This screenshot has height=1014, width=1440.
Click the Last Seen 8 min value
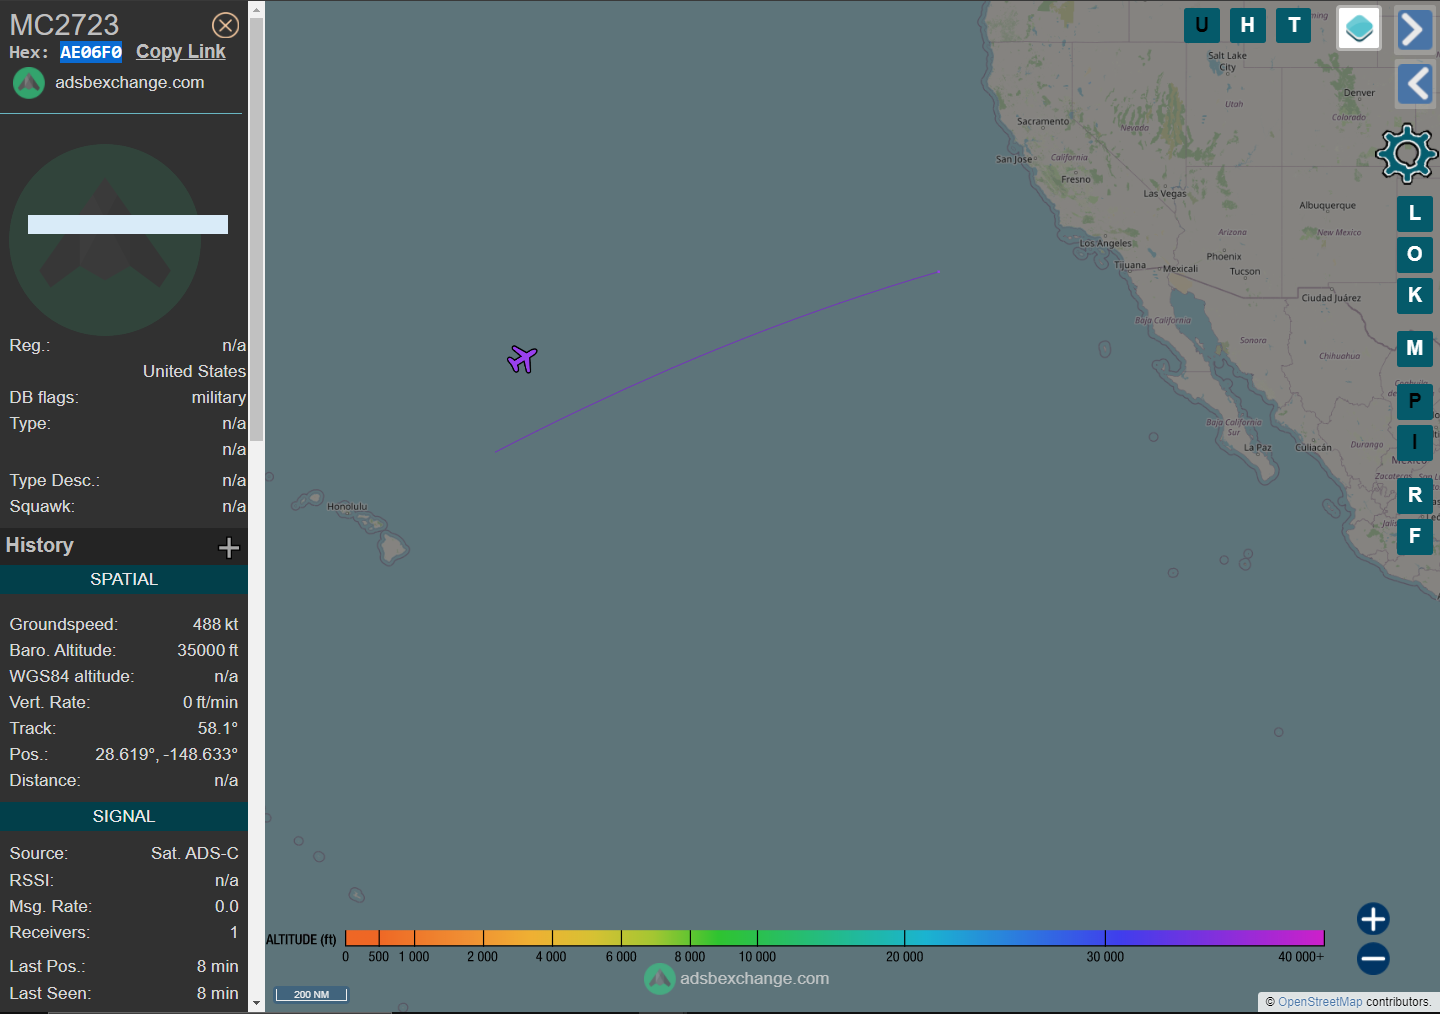217,993
